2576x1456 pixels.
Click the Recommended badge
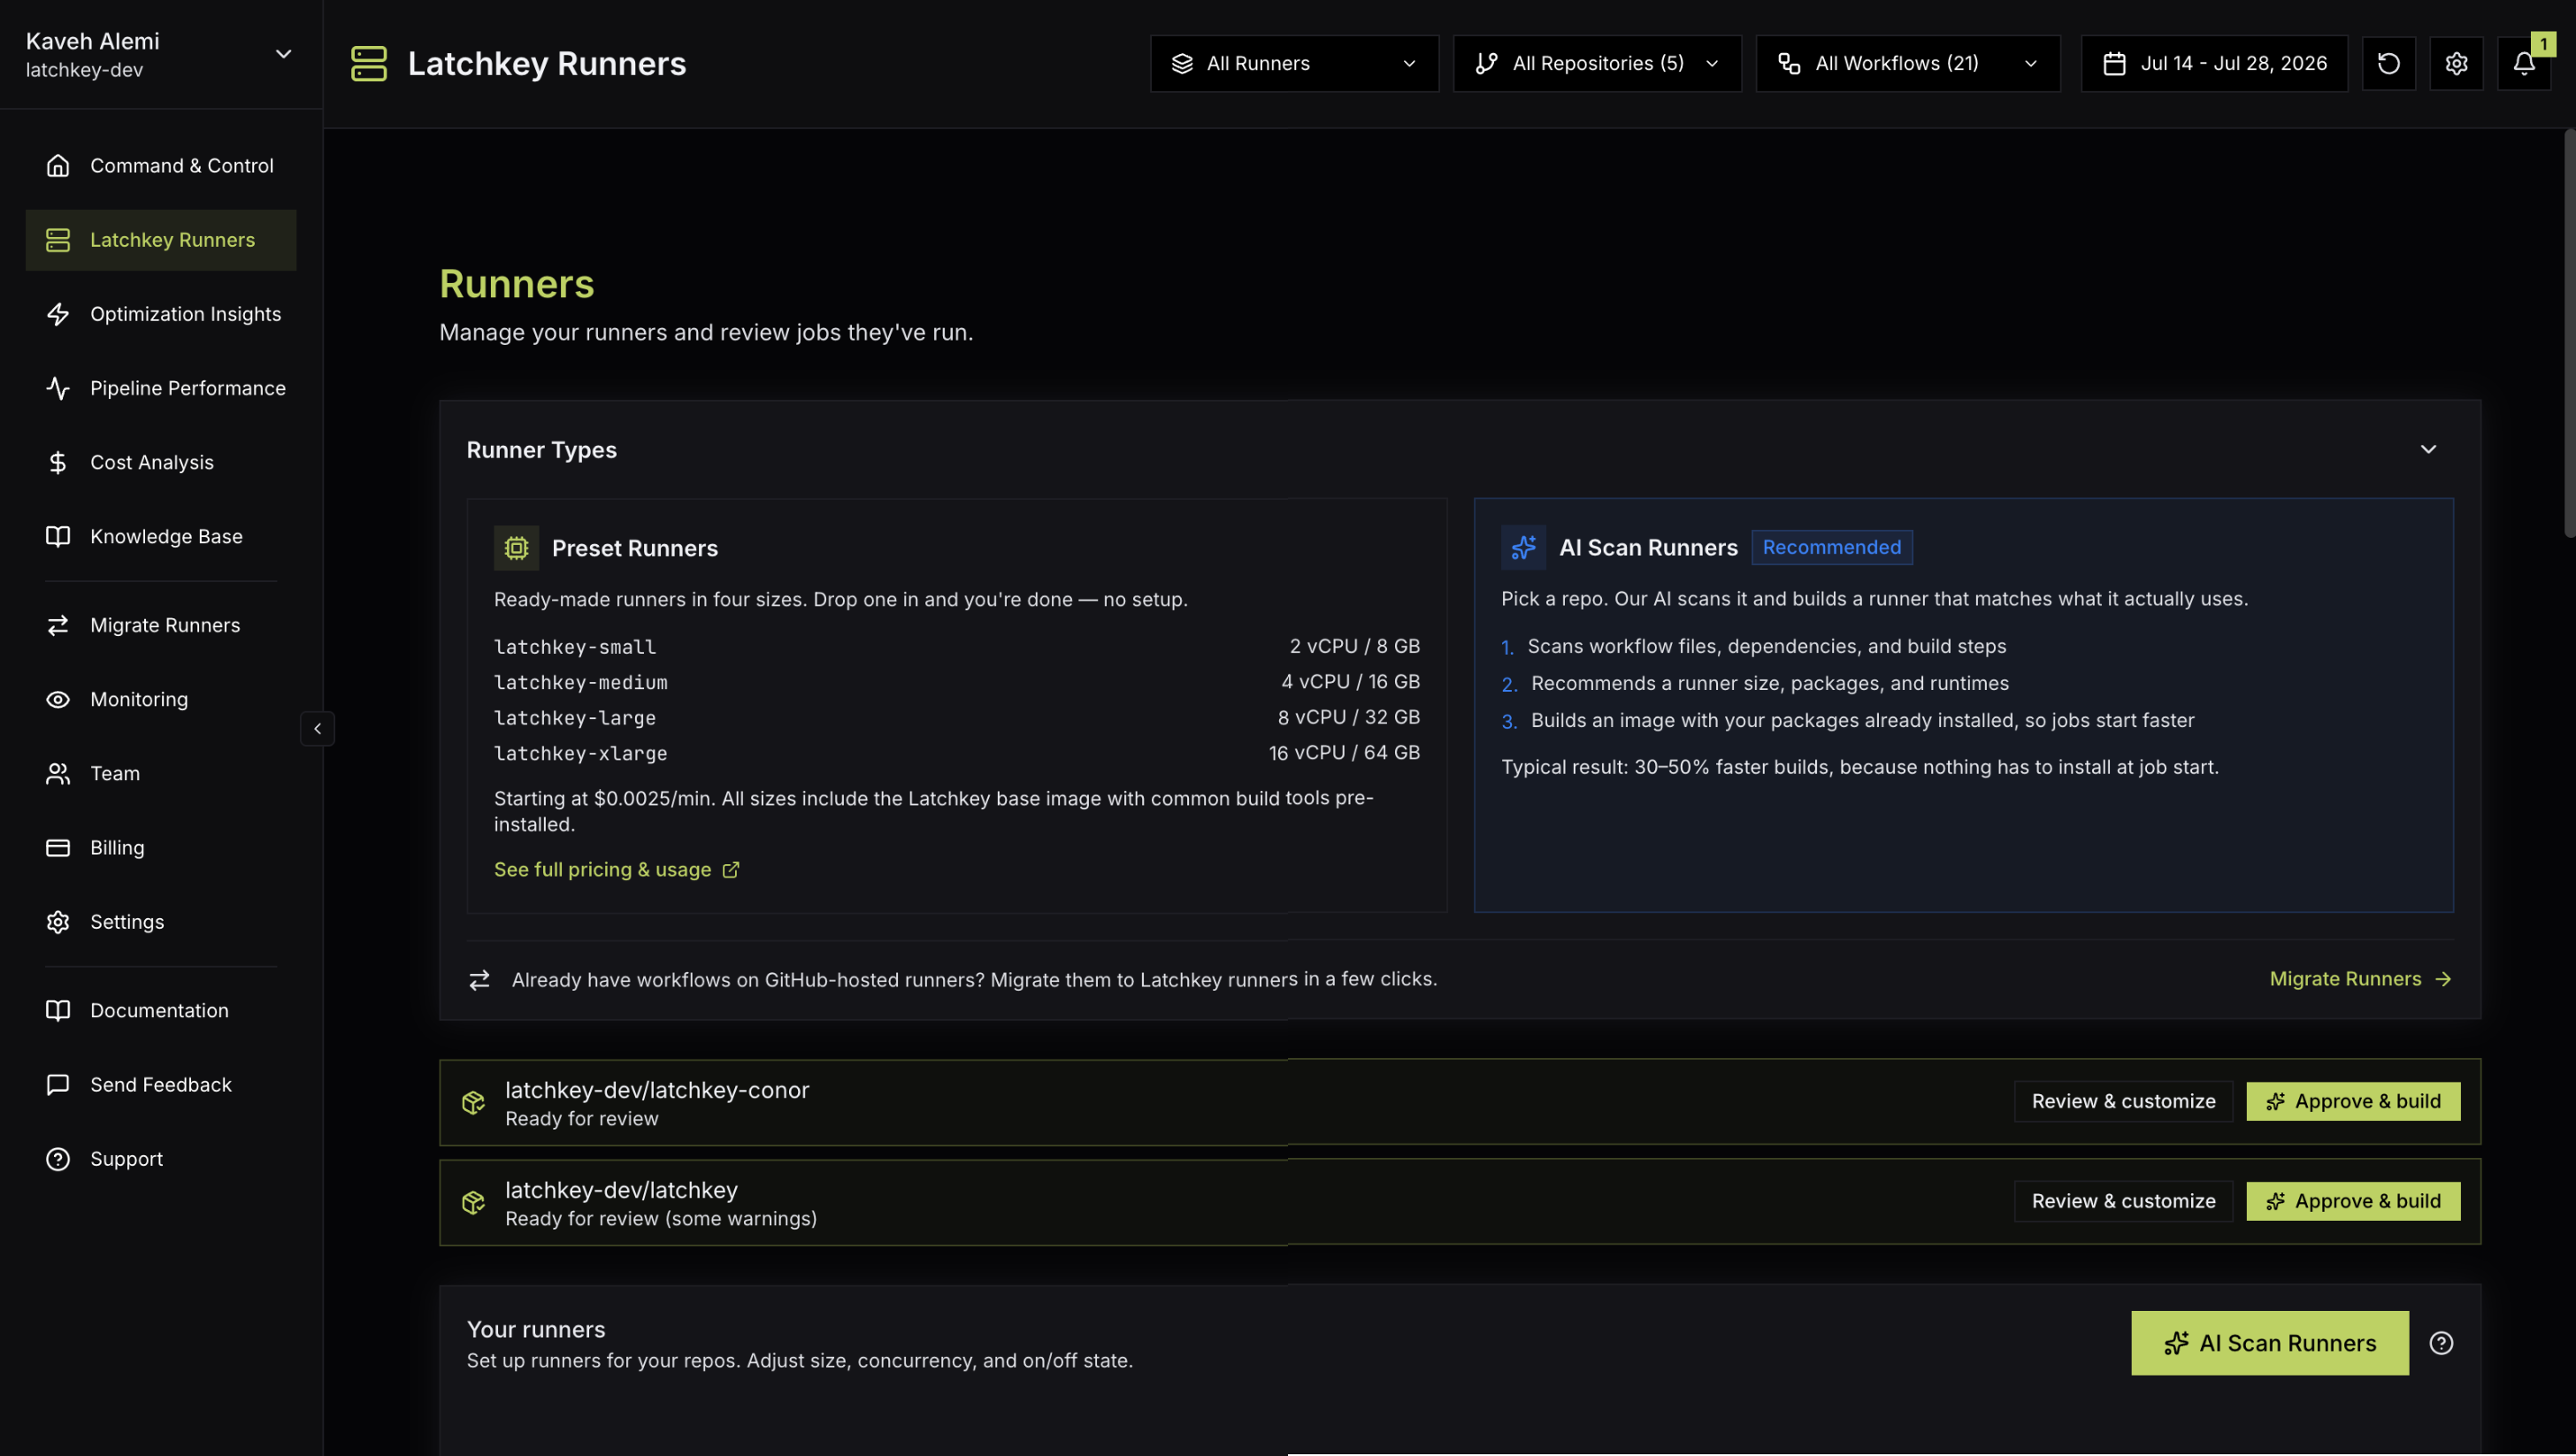pyautogui.click(x=1831, y=547)
